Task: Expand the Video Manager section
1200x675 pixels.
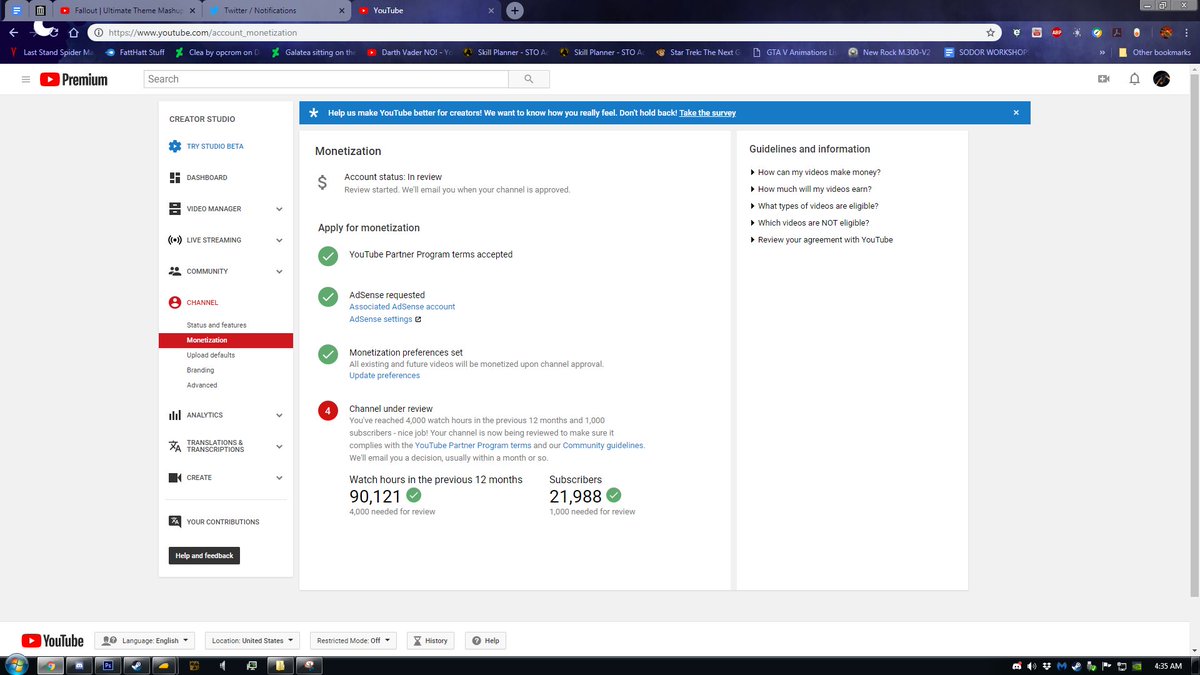Action: 279,209
